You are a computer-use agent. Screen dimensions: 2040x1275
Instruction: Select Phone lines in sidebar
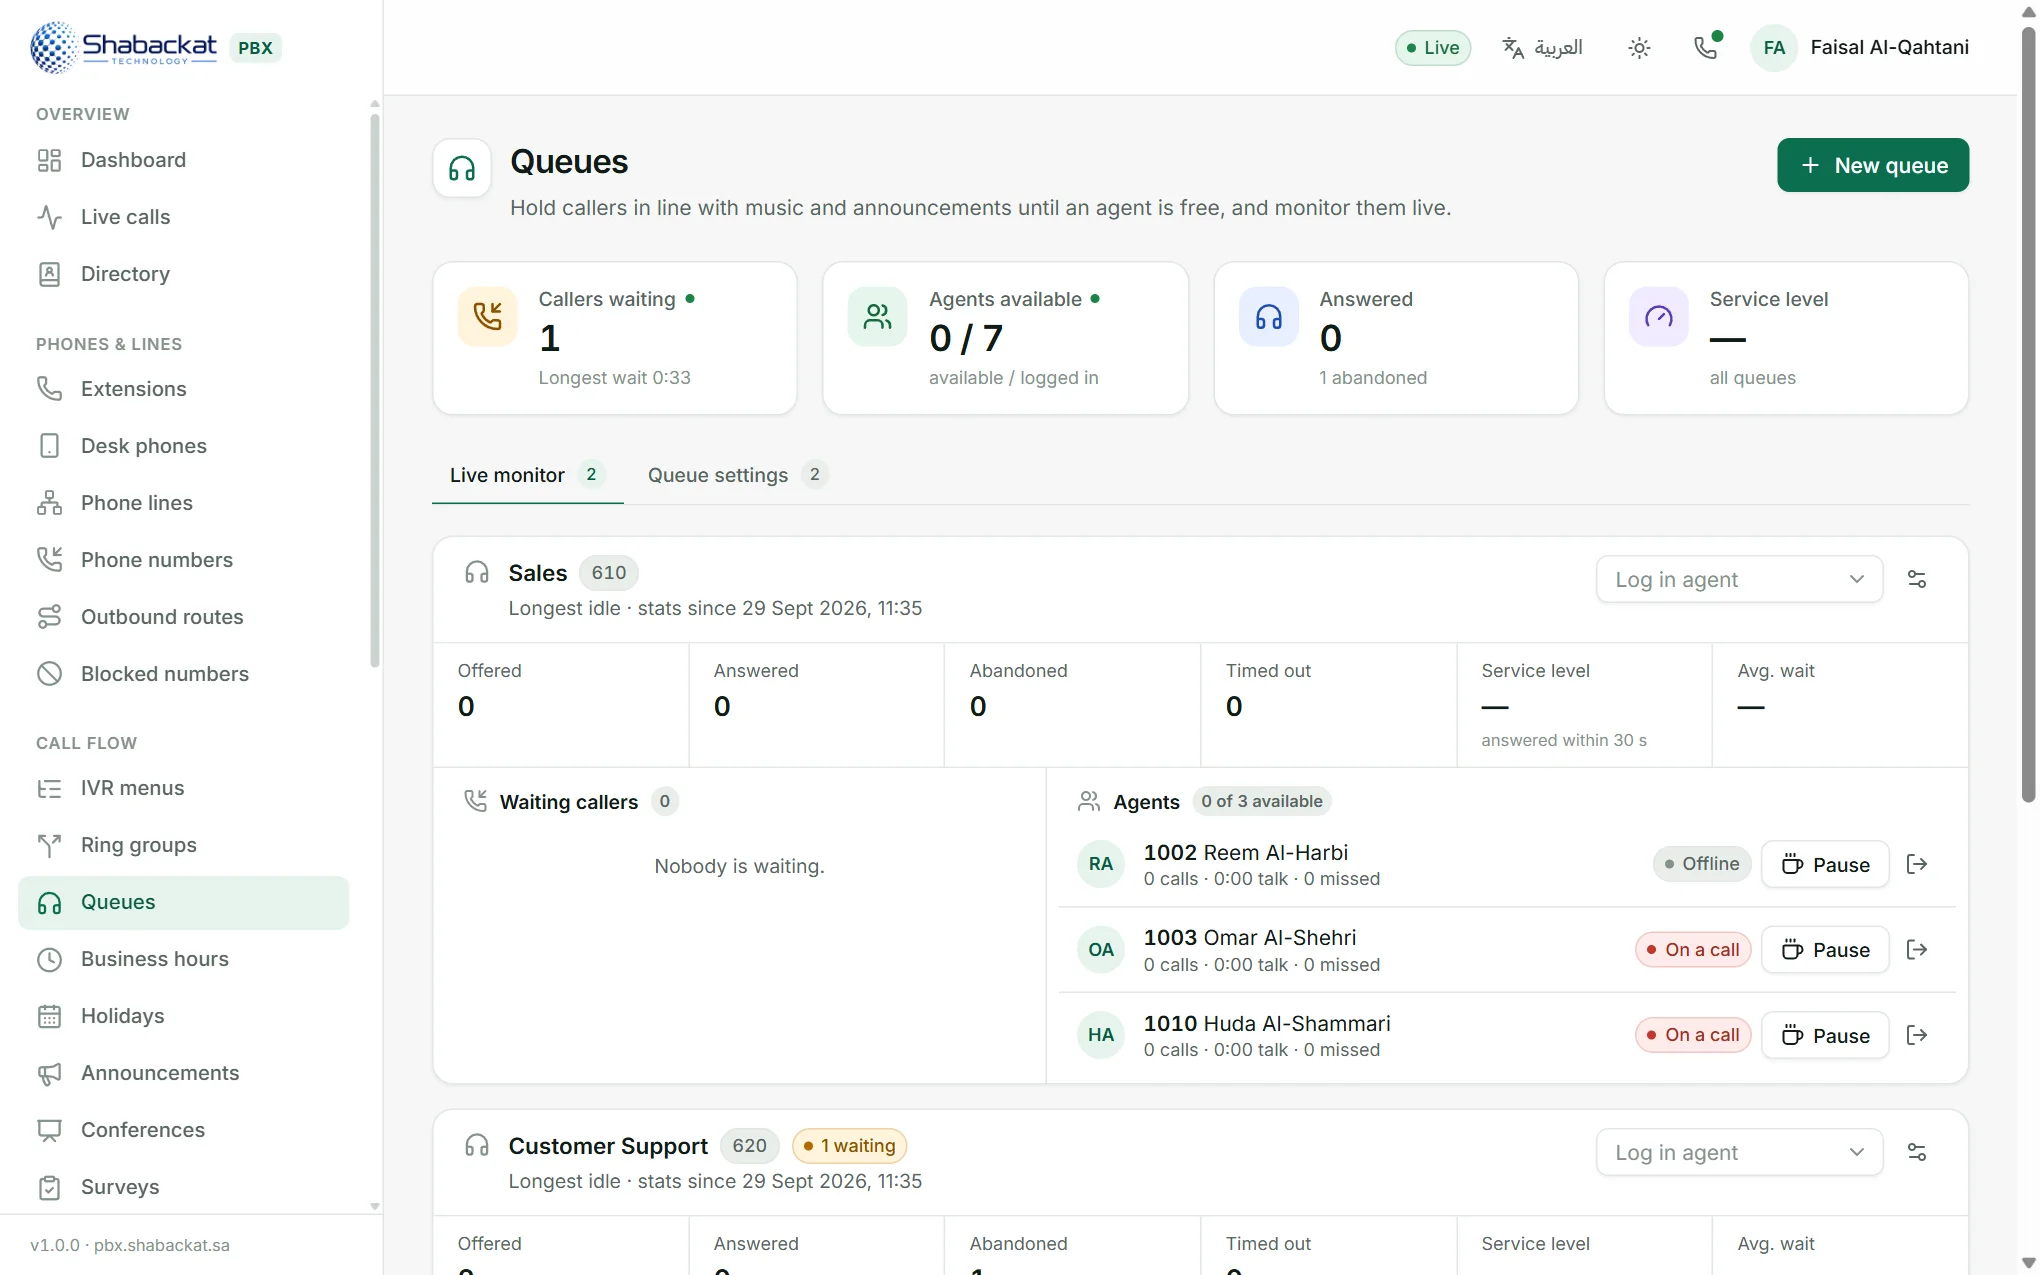coord(184,503)
